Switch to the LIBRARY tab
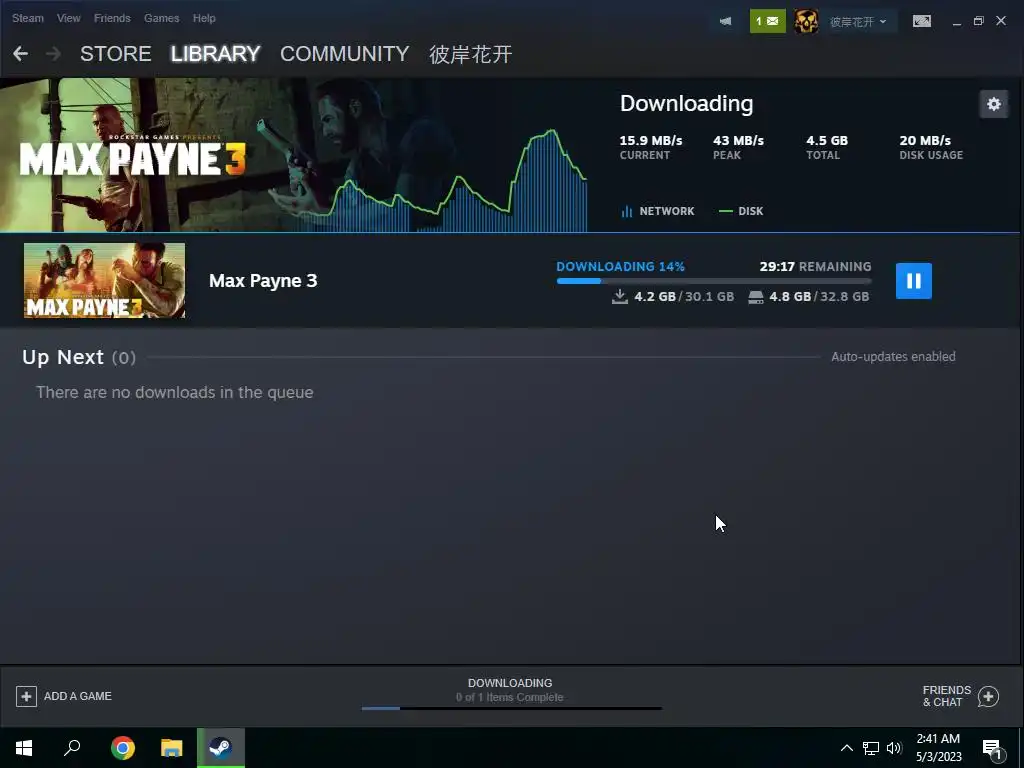This screenshot has width=1024, height=768. (216, 54)
